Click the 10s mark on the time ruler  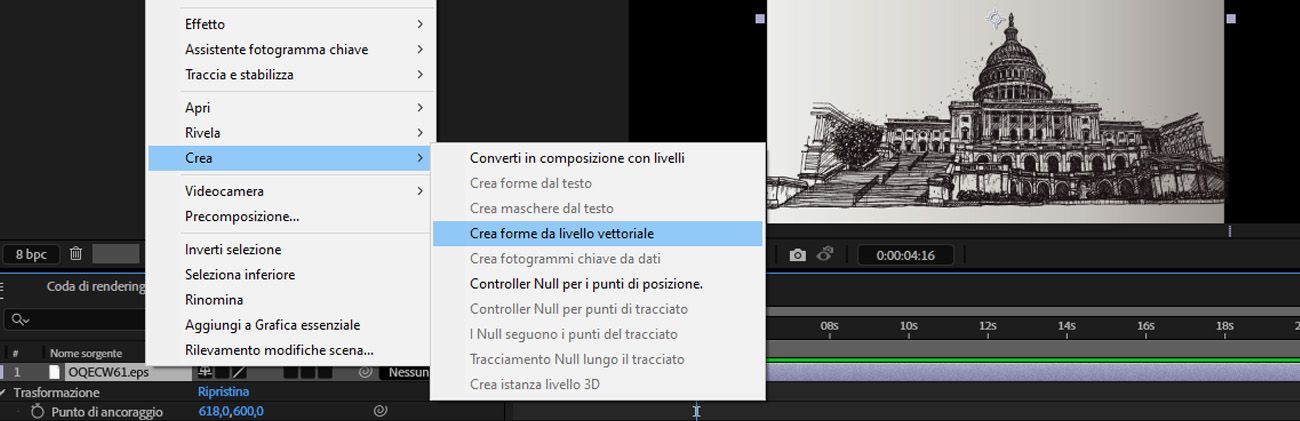pos(908,326)
